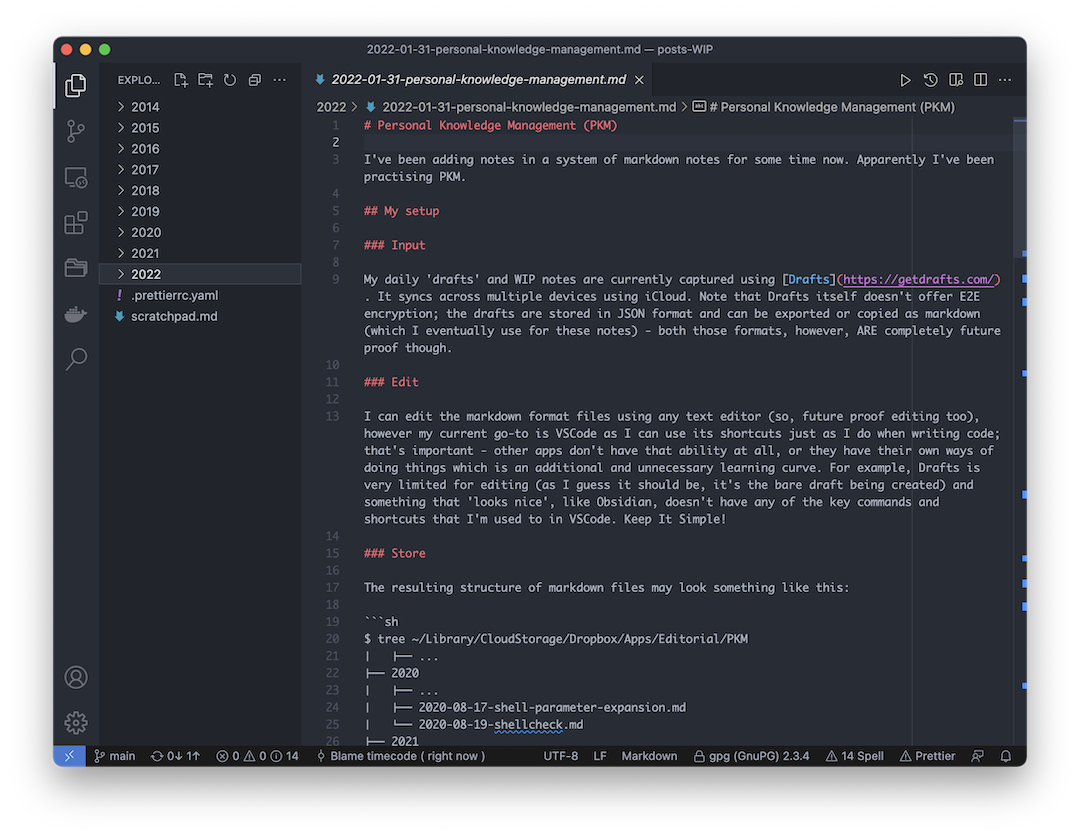Refresh the Explorer file tree
Image resolution: width=1080 pixels, height=837 pixels.
point(228,80)
